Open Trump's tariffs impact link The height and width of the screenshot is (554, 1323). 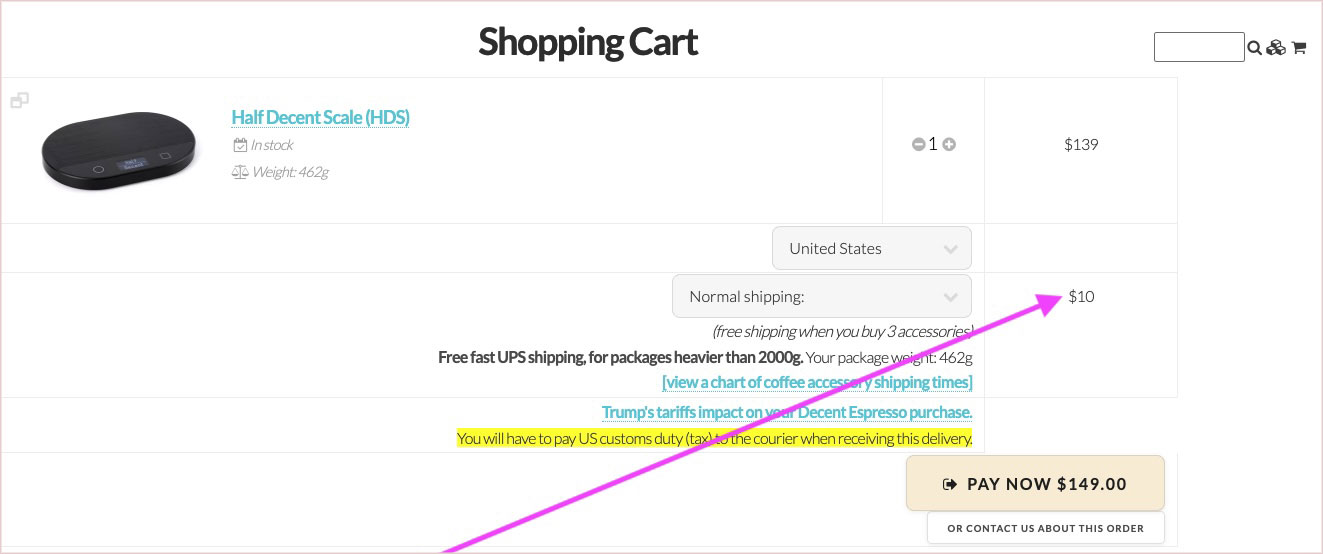(x=786, y=412)
